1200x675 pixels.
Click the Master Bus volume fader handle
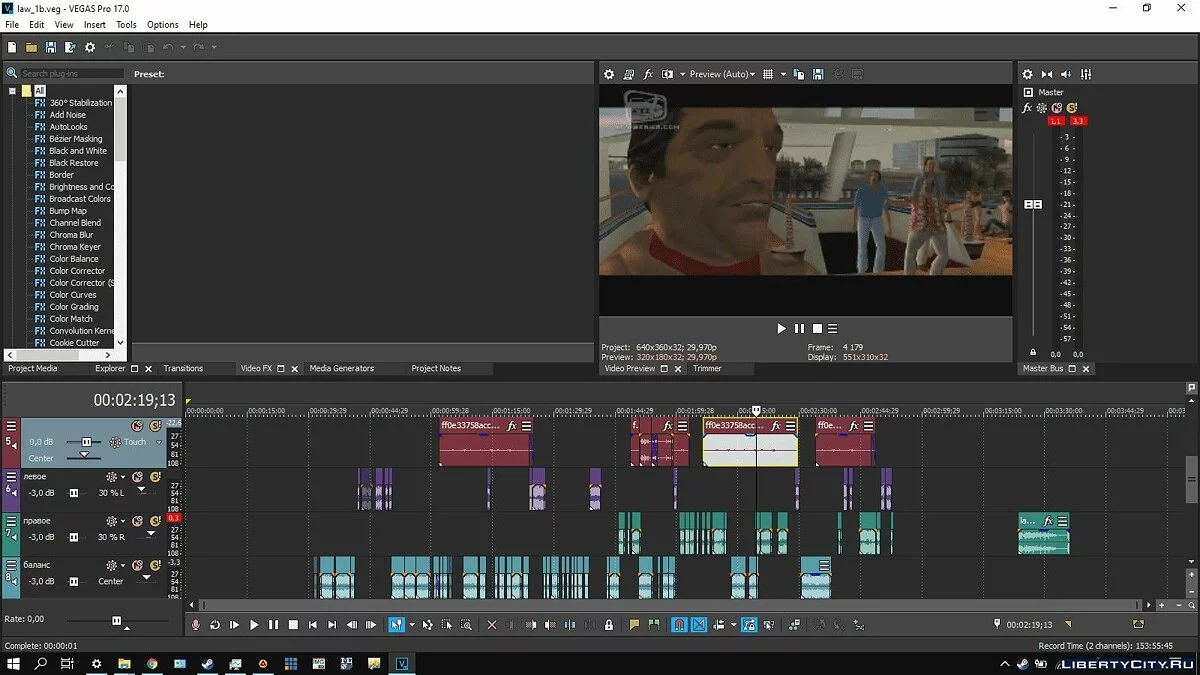point(1033,204)
